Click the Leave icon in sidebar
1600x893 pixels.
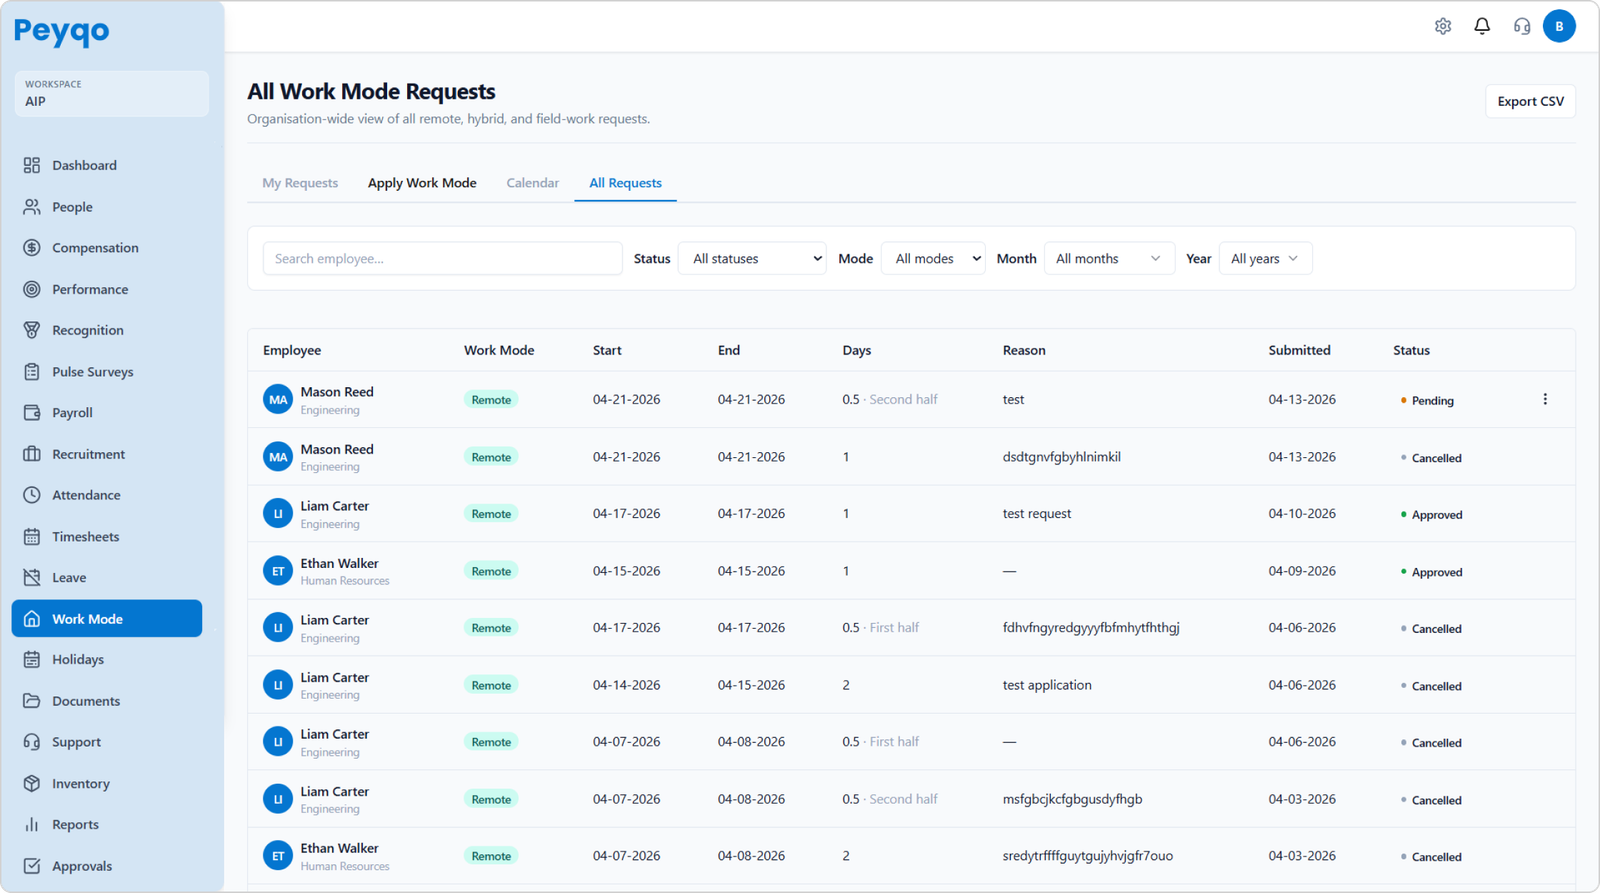click(32, 577)
